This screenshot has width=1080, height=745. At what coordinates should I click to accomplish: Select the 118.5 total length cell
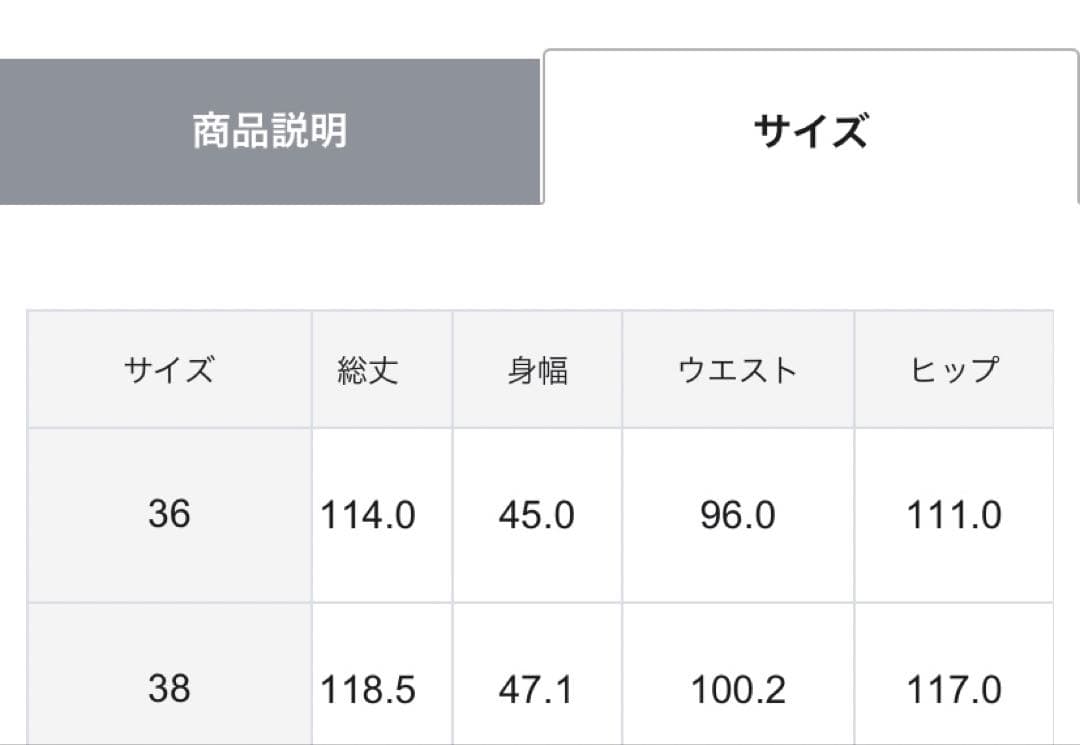click(368, 690)
